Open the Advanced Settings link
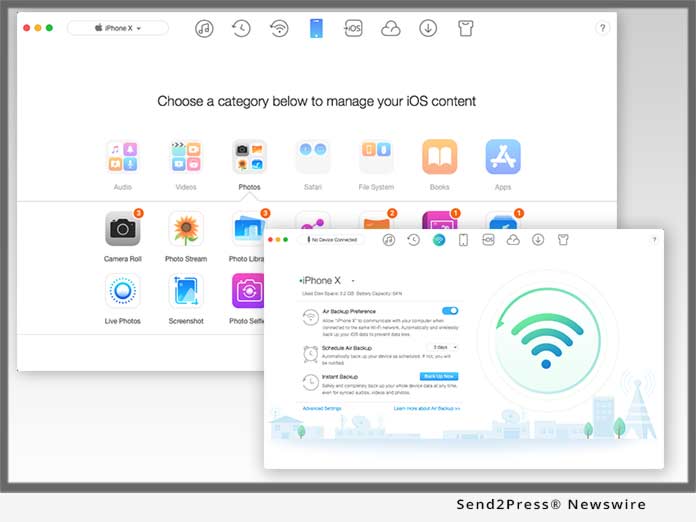 coord(322,409)
